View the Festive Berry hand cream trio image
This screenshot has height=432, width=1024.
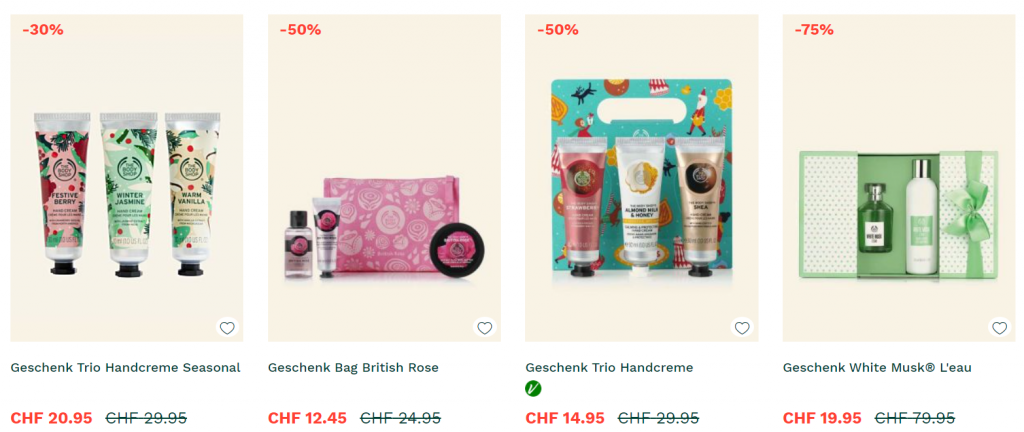(127, 194)
